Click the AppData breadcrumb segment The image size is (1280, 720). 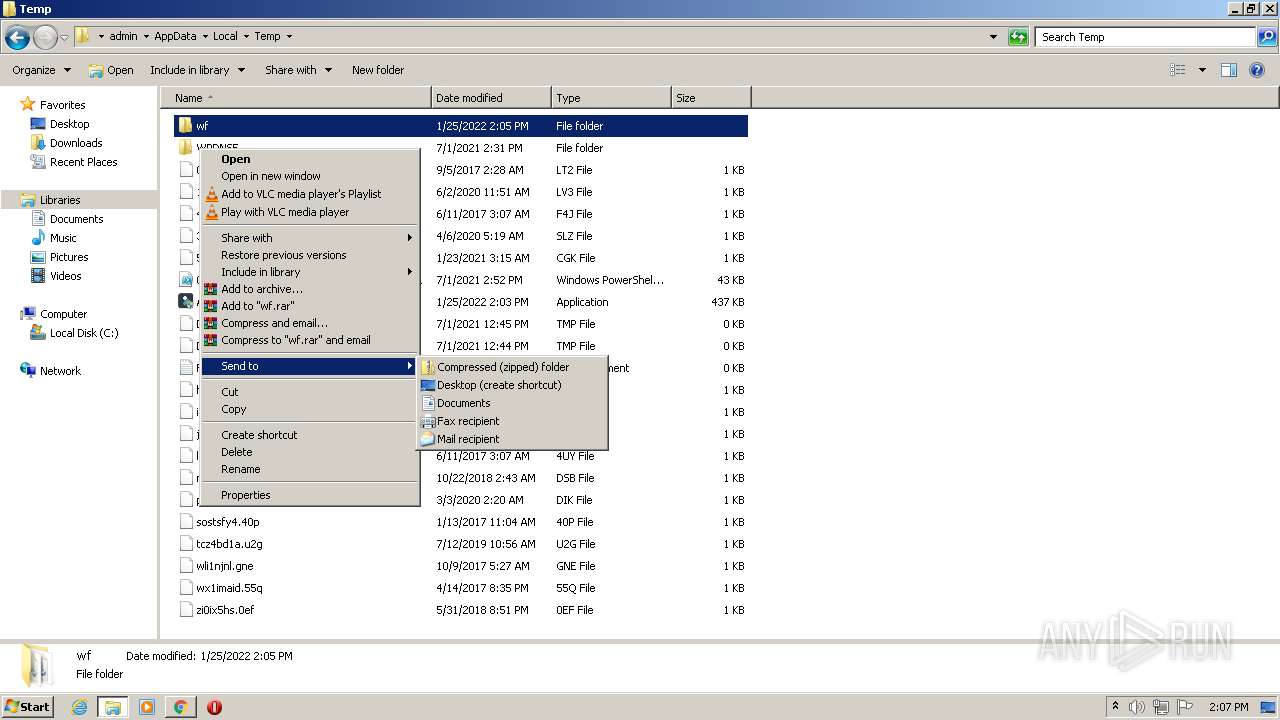[175, 36]
